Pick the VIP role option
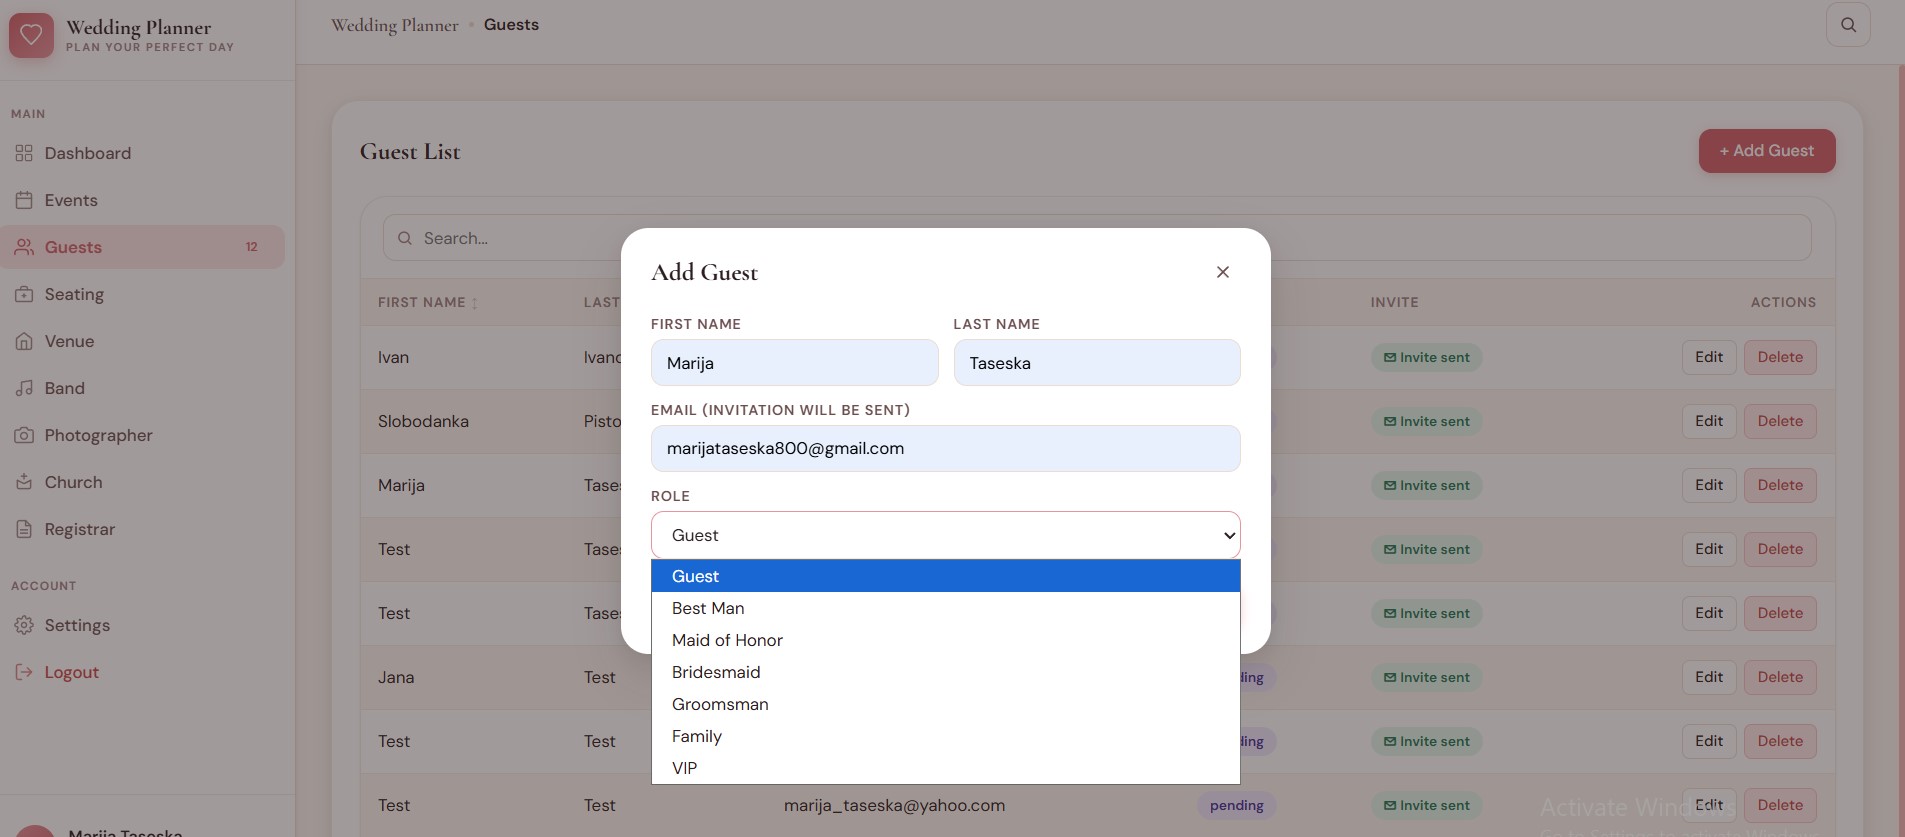The image size is (1905, 837). [x=684, y=768]
